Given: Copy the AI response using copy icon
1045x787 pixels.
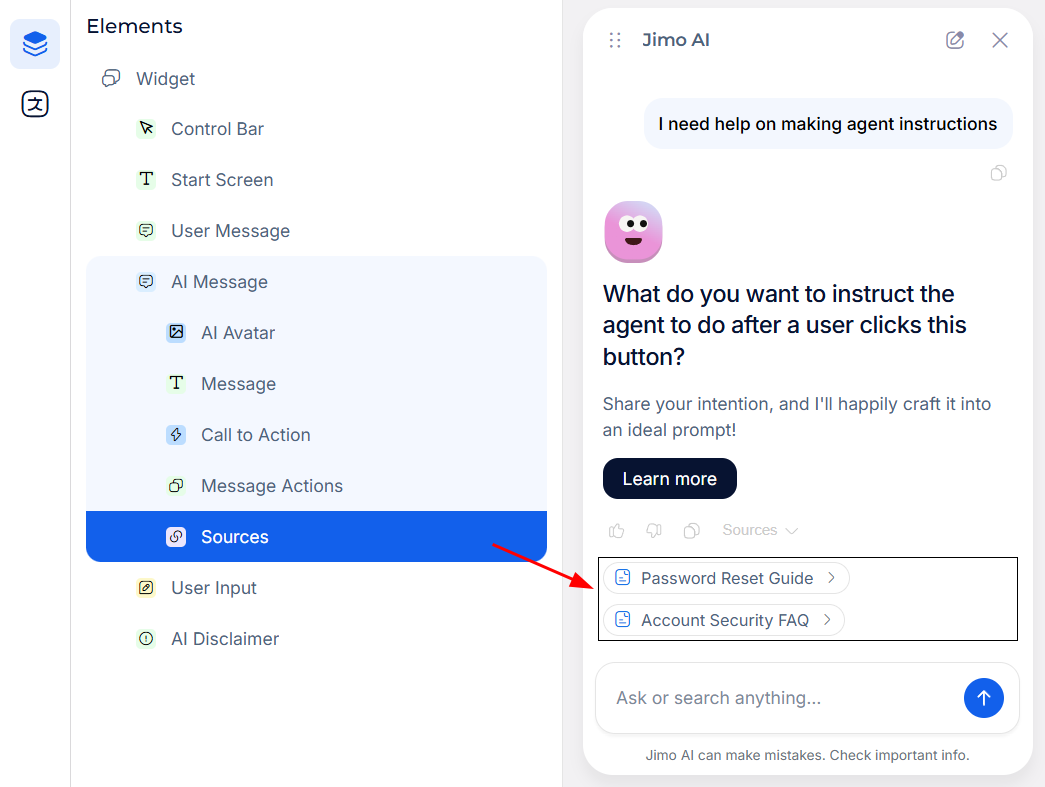Looking at the screenshot, I should pos(691,531).
